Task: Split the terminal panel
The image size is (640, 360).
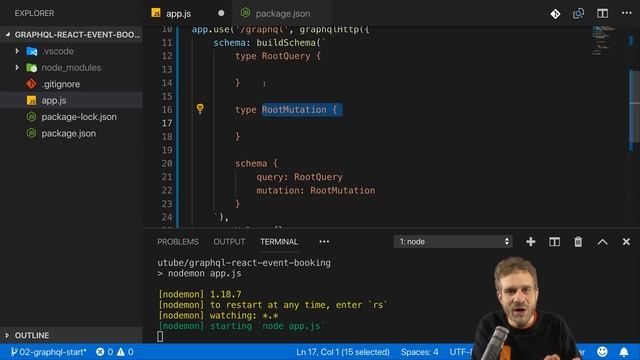Action: coord(554,242)
